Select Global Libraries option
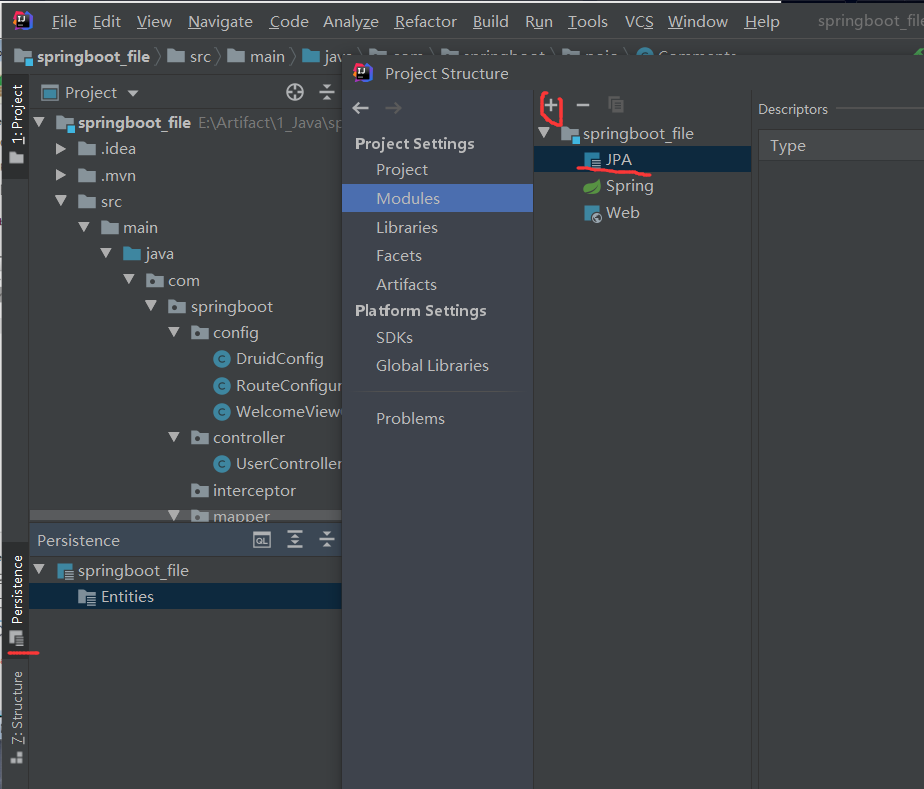Viewport: 924px width, 789px height. [432, 365]
